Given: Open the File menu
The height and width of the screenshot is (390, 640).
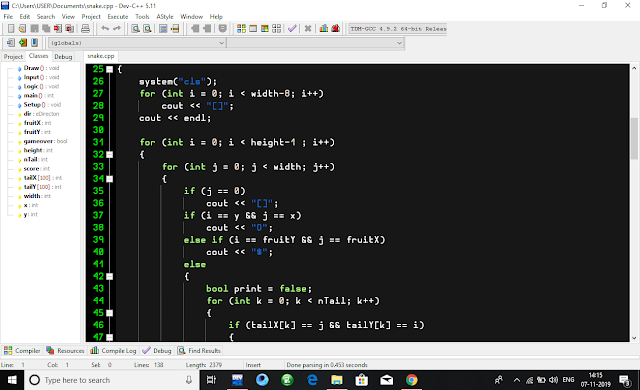Looking at the screenshot, I should coord(8,17).
